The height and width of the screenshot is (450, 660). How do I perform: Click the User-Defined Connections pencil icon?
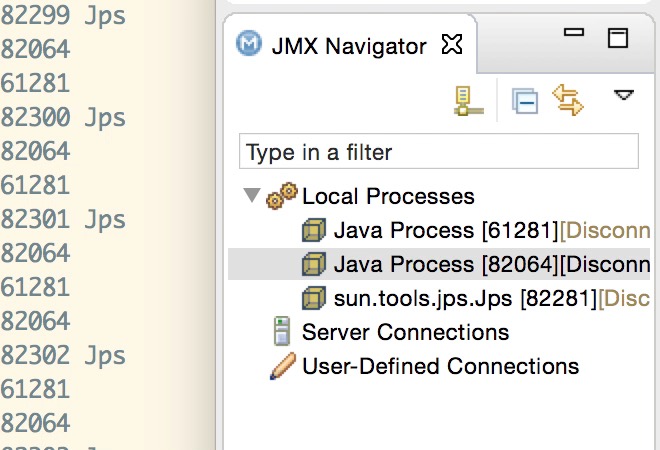282,366
